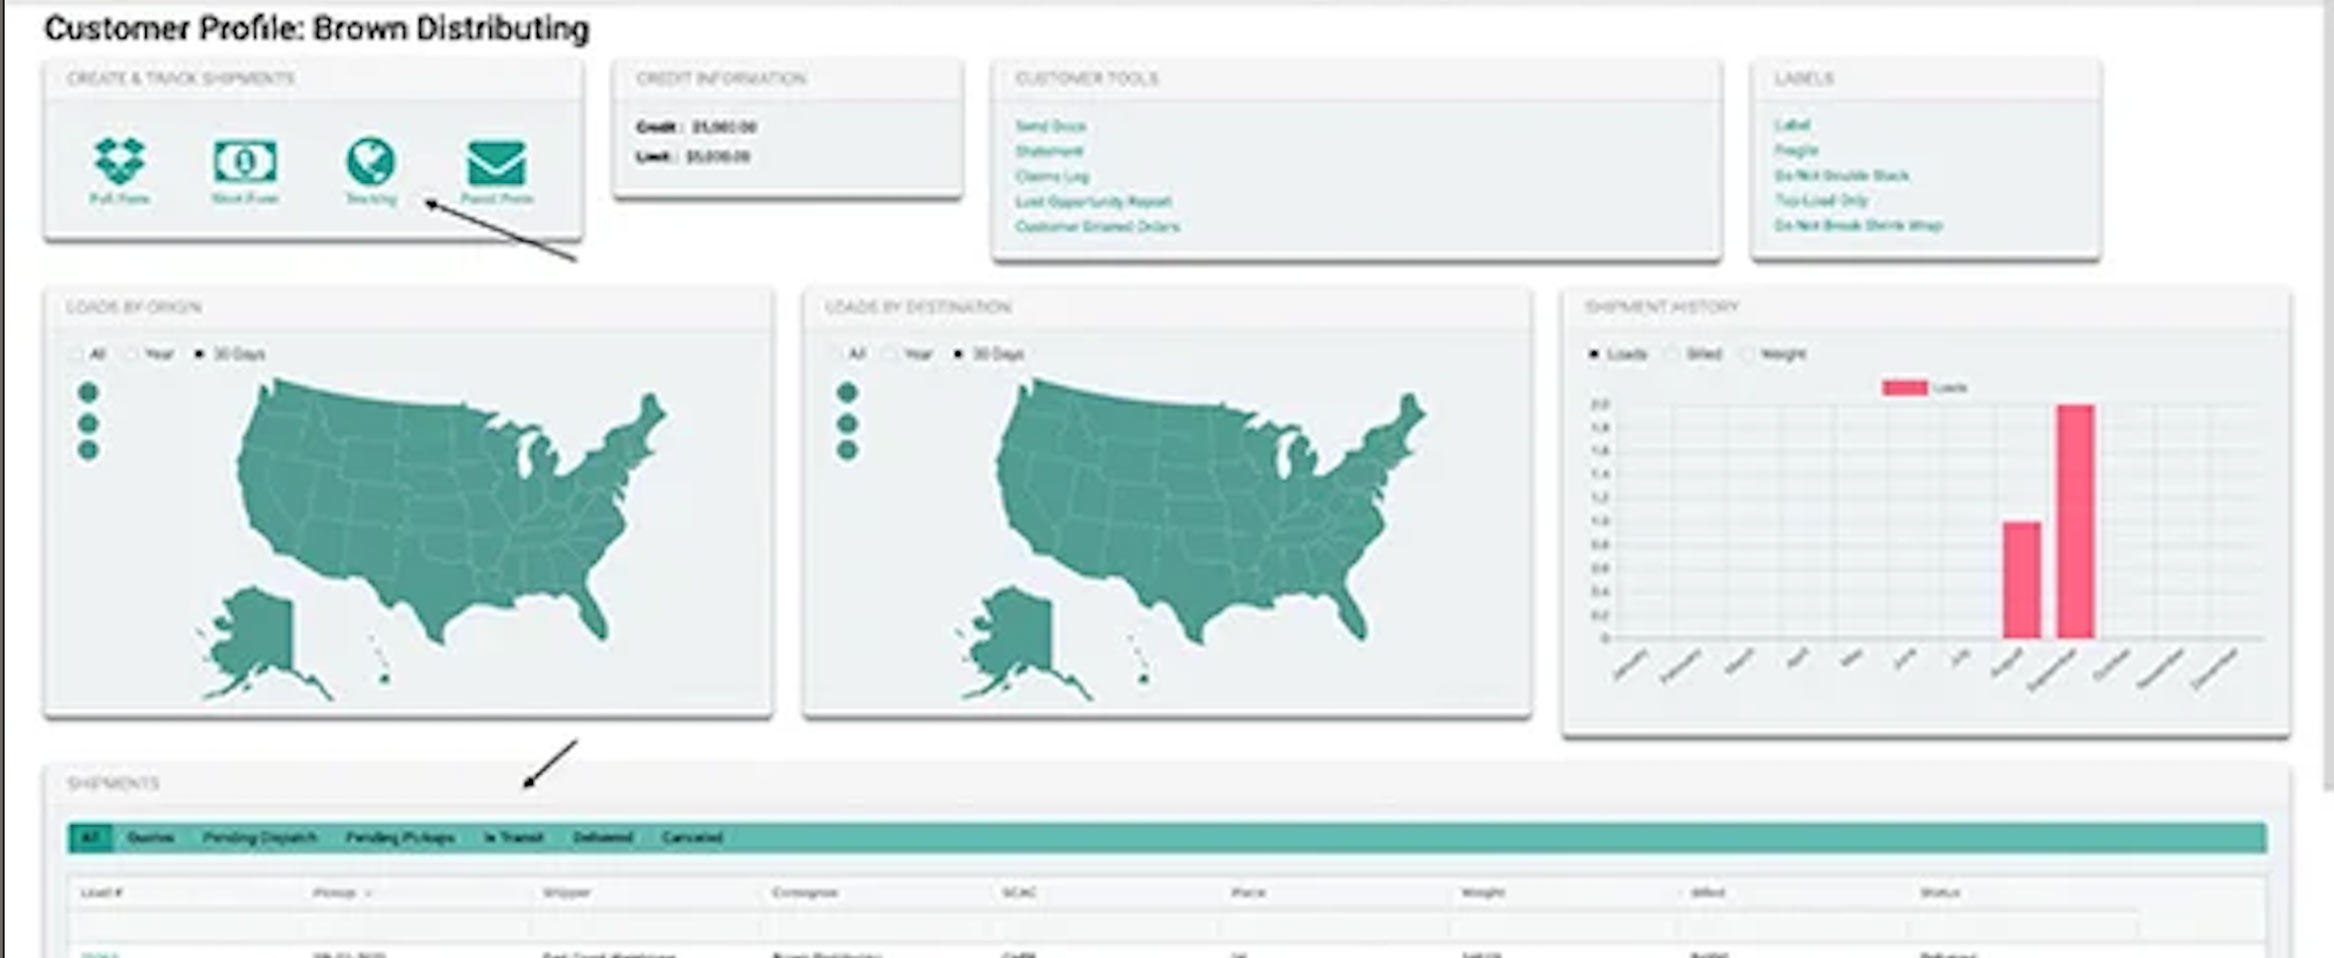Open the Short Form dollar bill icon
Viewport: 2334px width, 958px height.
tap(245, 161)
